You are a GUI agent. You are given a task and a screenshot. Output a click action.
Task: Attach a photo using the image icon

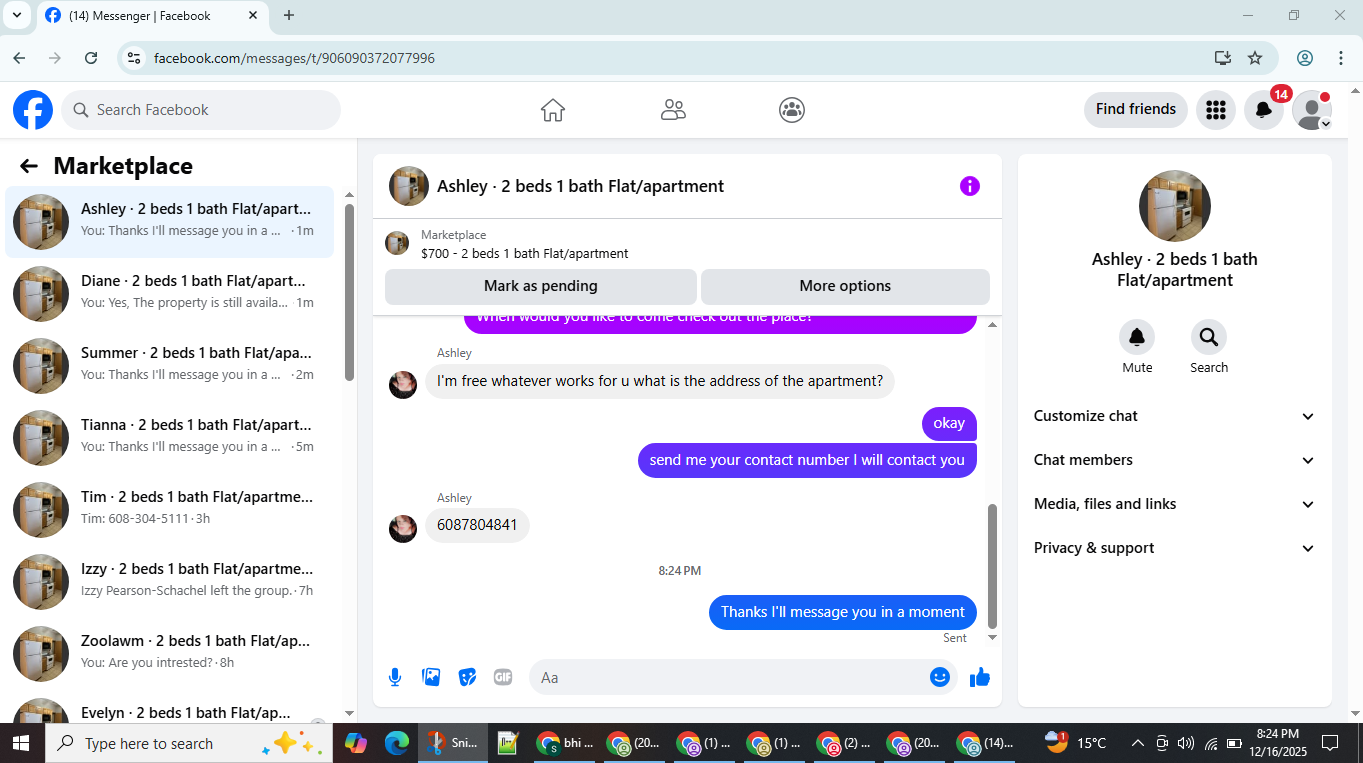[431, 677]
